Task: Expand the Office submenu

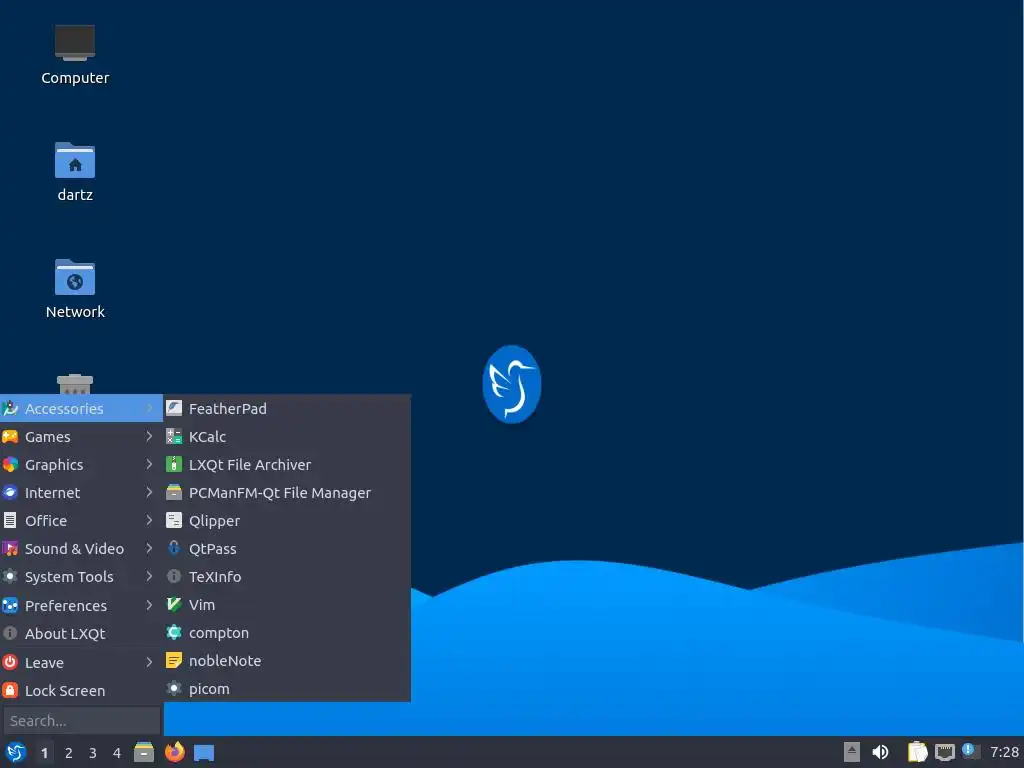Action: pyautogui.click(x=81, y=521)
